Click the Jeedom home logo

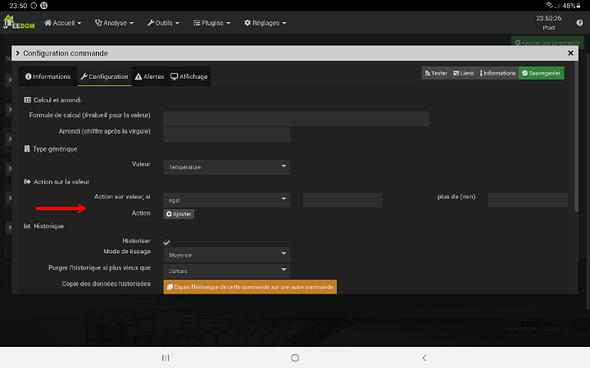(x=19, y=22)
